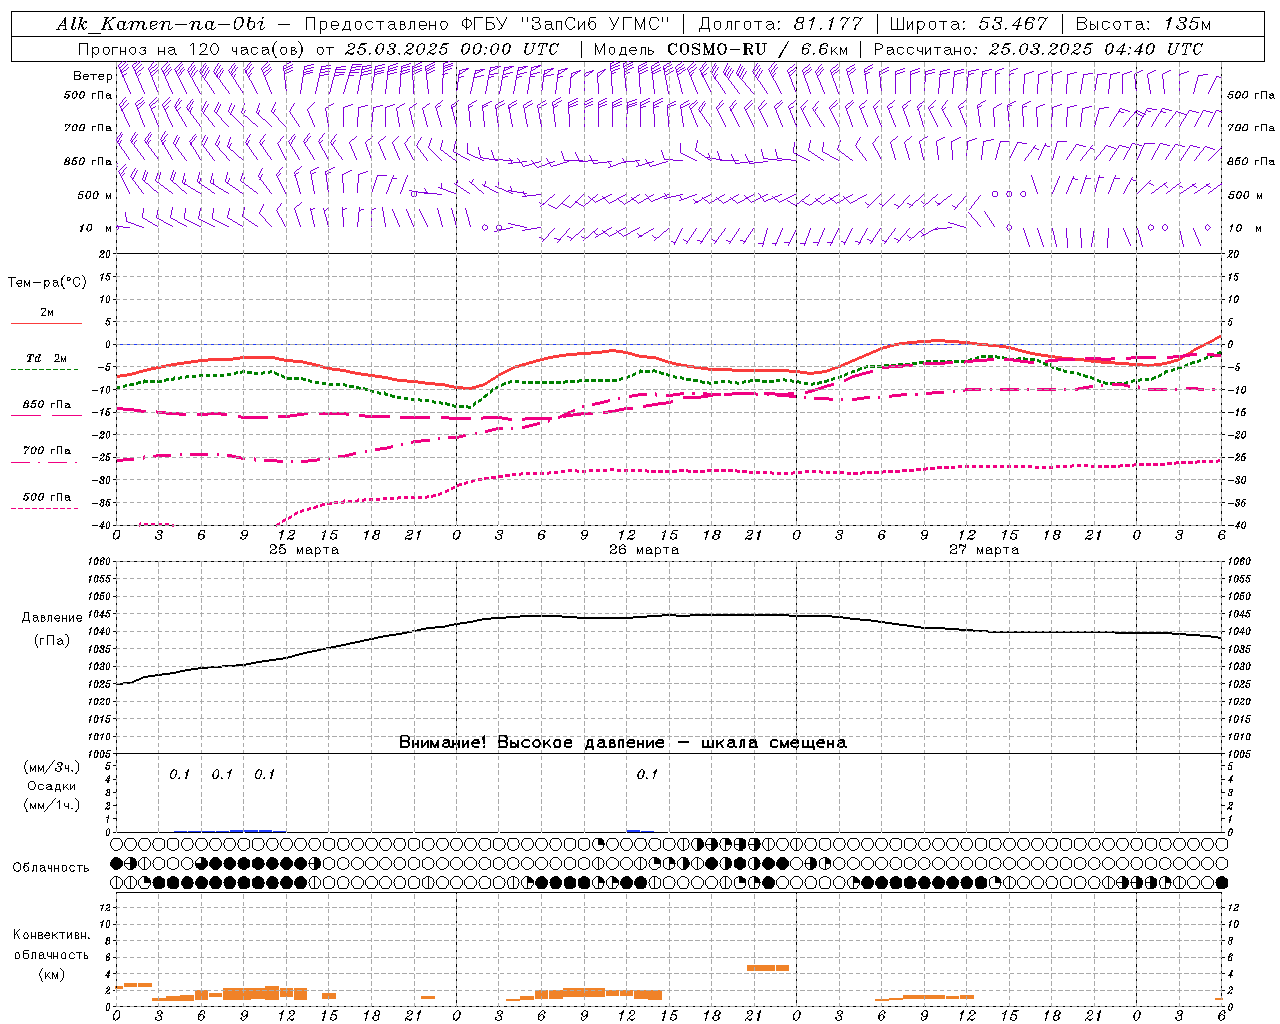Click the Осадки precipitation label
The width and height of the screenshot is (1280, 1024).
pos(50,786)
